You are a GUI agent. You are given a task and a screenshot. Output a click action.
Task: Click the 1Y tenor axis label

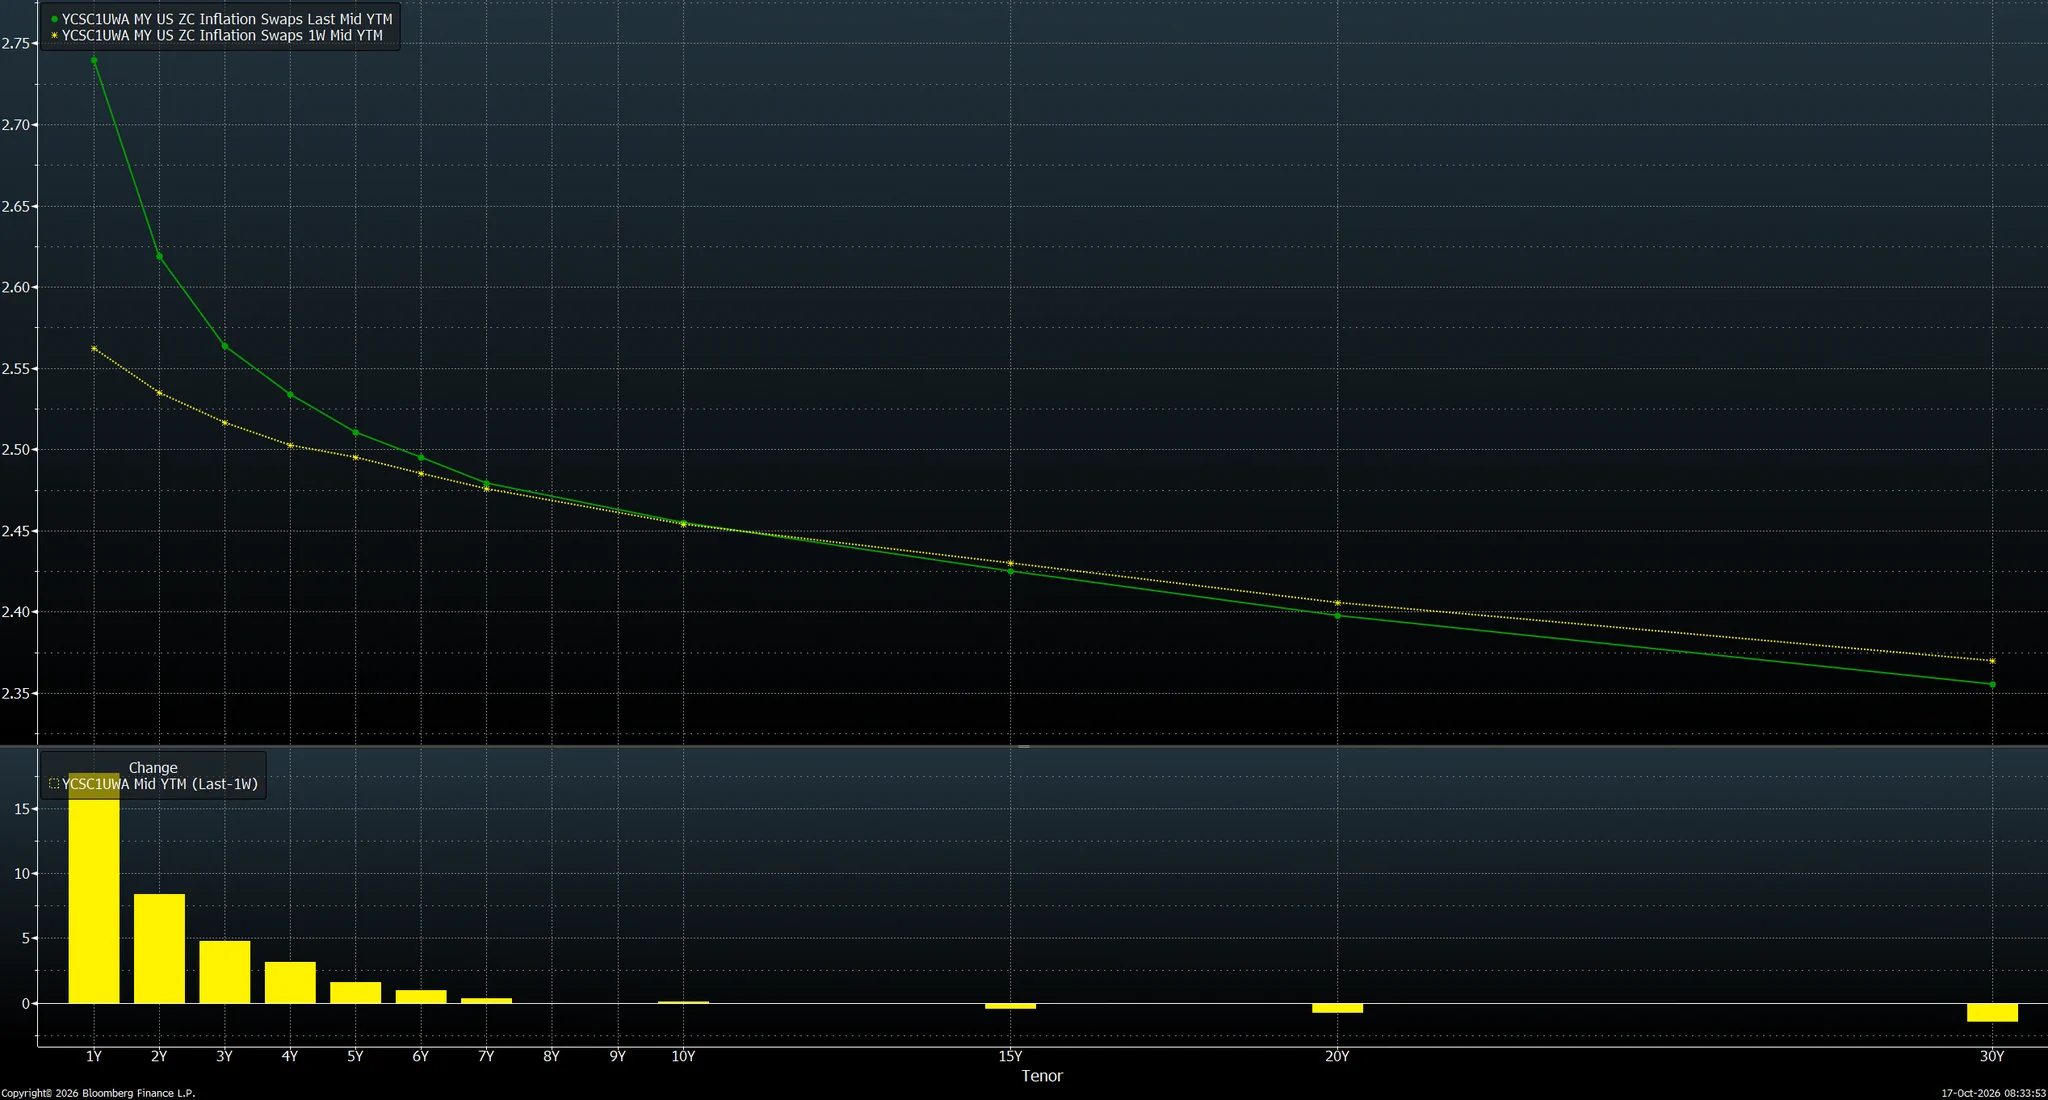pyautogui.click(x=94, y=1056)
